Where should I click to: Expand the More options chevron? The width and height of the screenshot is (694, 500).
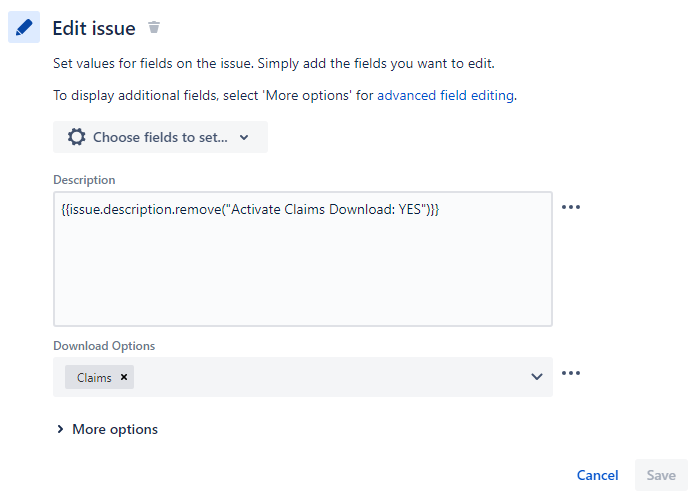[60, 429]
